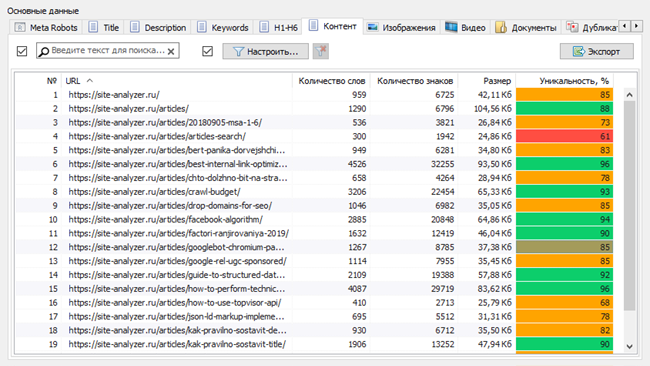
Task: Open the Изображения tab
Action: pos(402,28)
